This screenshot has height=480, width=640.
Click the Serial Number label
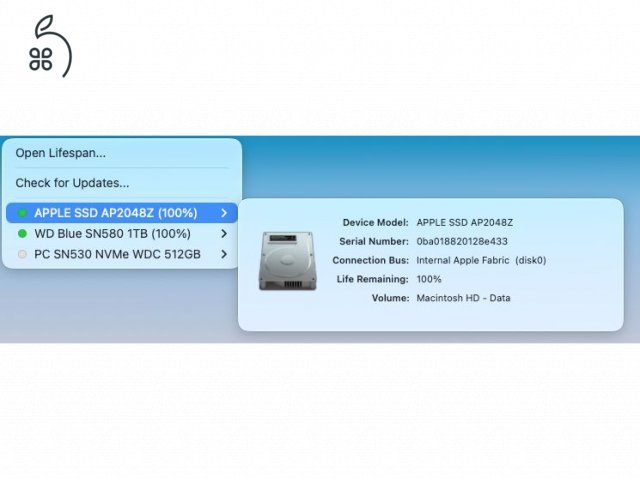point(374,241)
